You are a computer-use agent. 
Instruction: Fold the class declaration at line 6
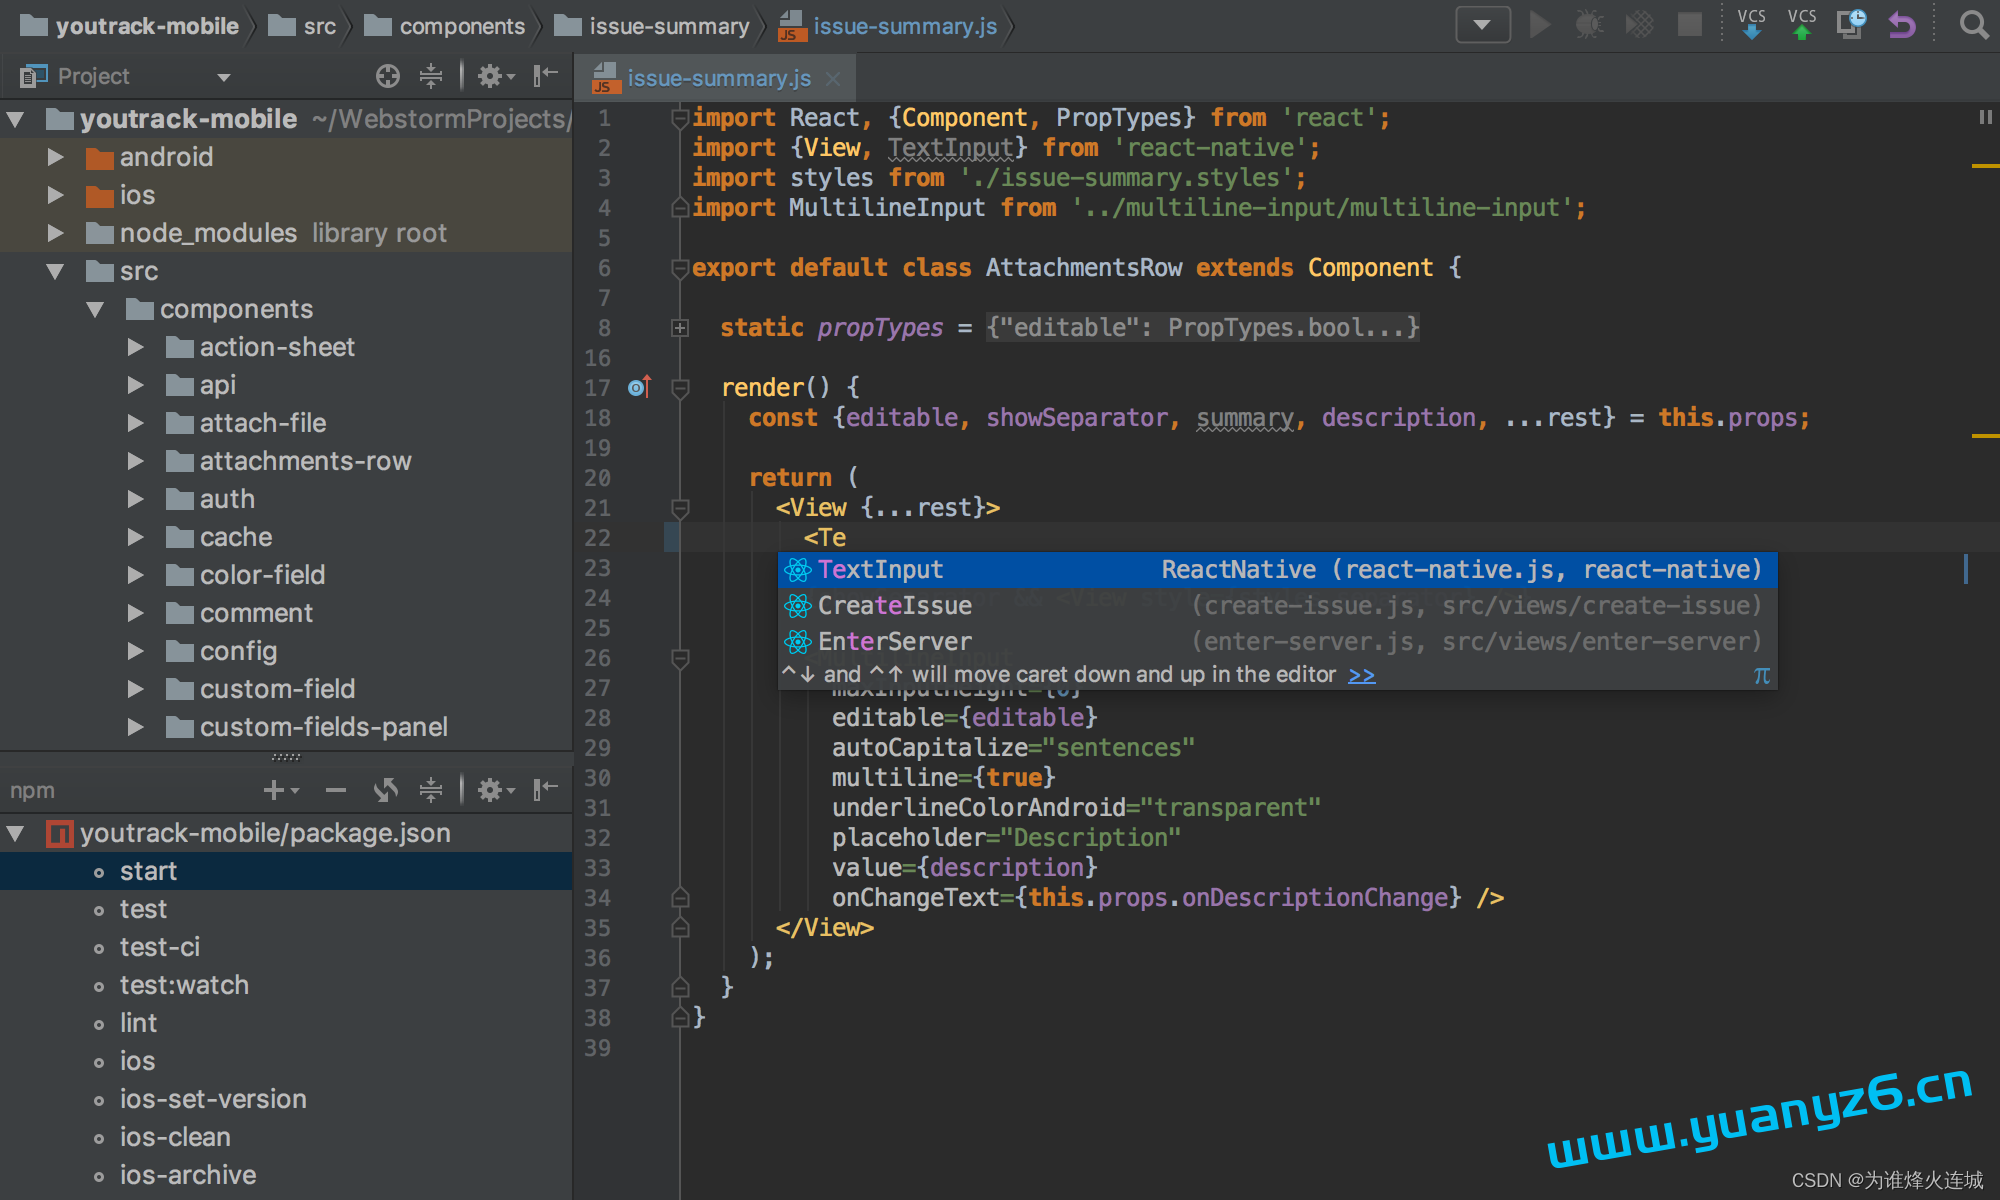pos(680,268)
